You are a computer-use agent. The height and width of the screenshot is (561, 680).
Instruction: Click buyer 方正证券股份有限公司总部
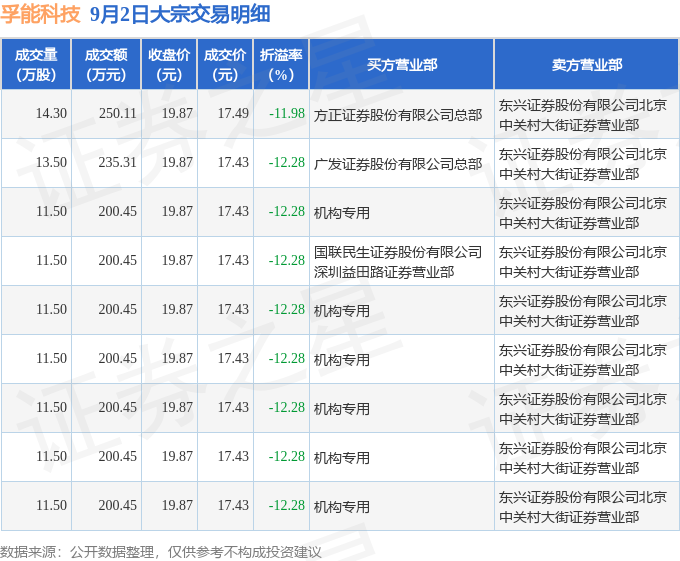(398, 115)
